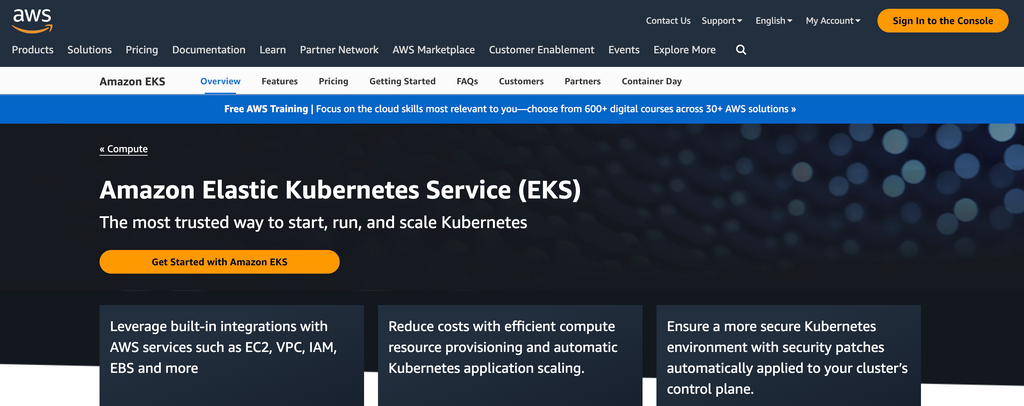Screen dimensions: 1024x406
Task: Select the Solutions menu item
Action: click(90, 50)
